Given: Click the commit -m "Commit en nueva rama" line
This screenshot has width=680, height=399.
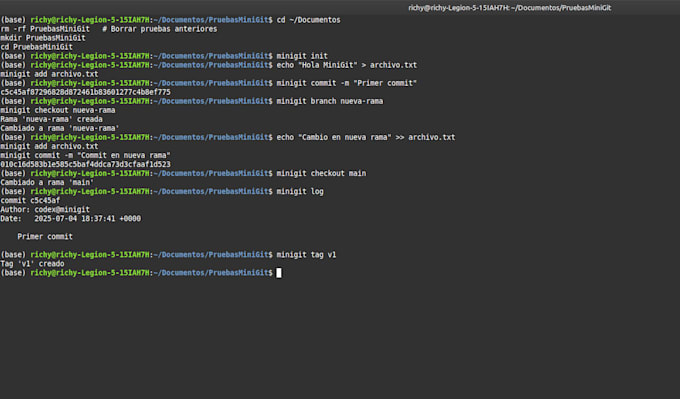Looking at the screenshot, I should click(85, 155).
